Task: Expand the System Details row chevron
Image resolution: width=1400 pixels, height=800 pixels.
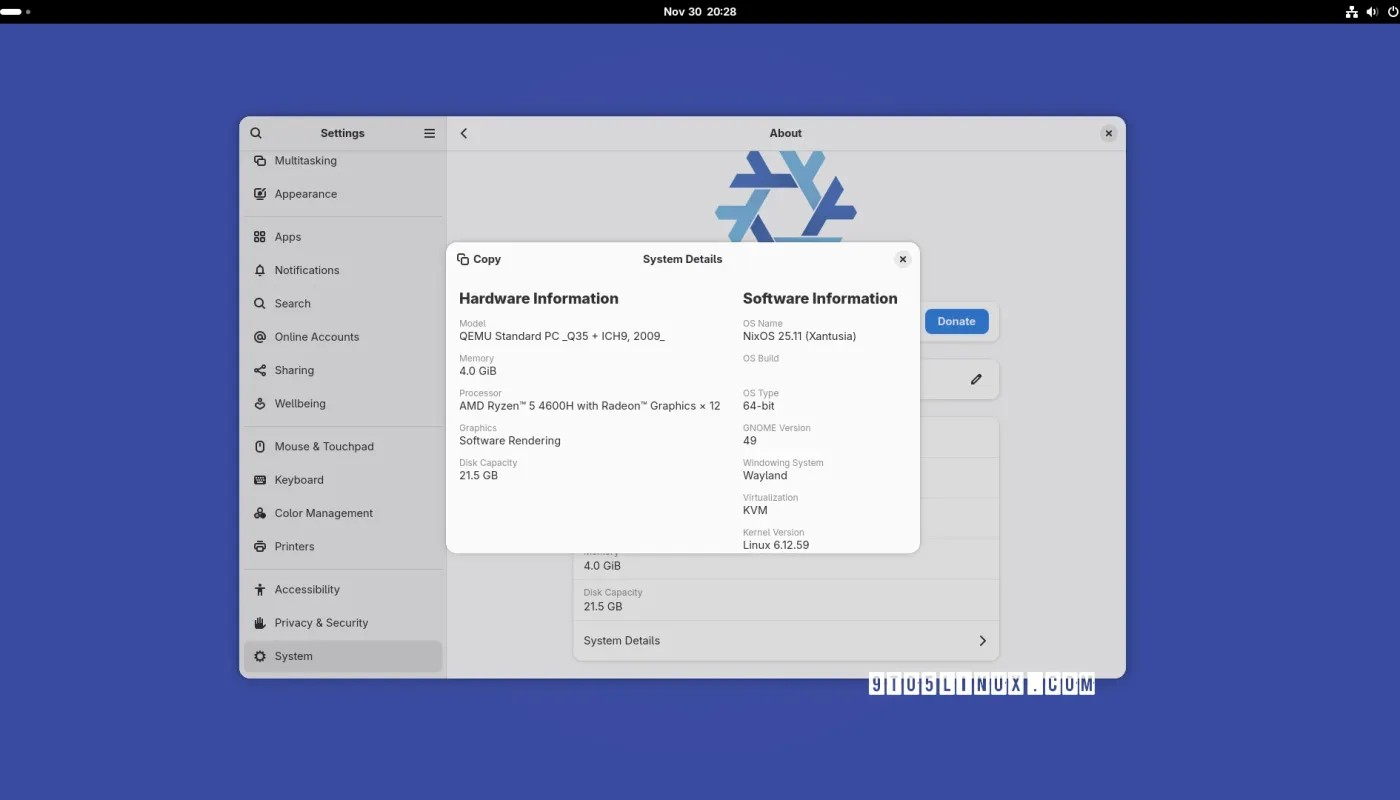Action: [982, 640]
